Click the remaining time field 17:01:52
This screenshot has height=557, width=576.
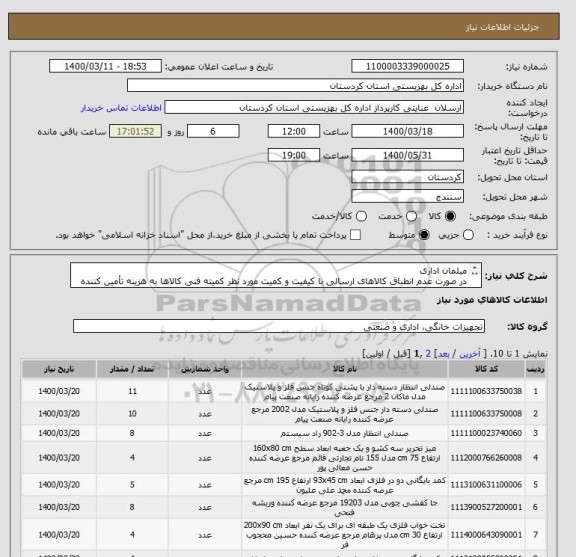[135, 131]
